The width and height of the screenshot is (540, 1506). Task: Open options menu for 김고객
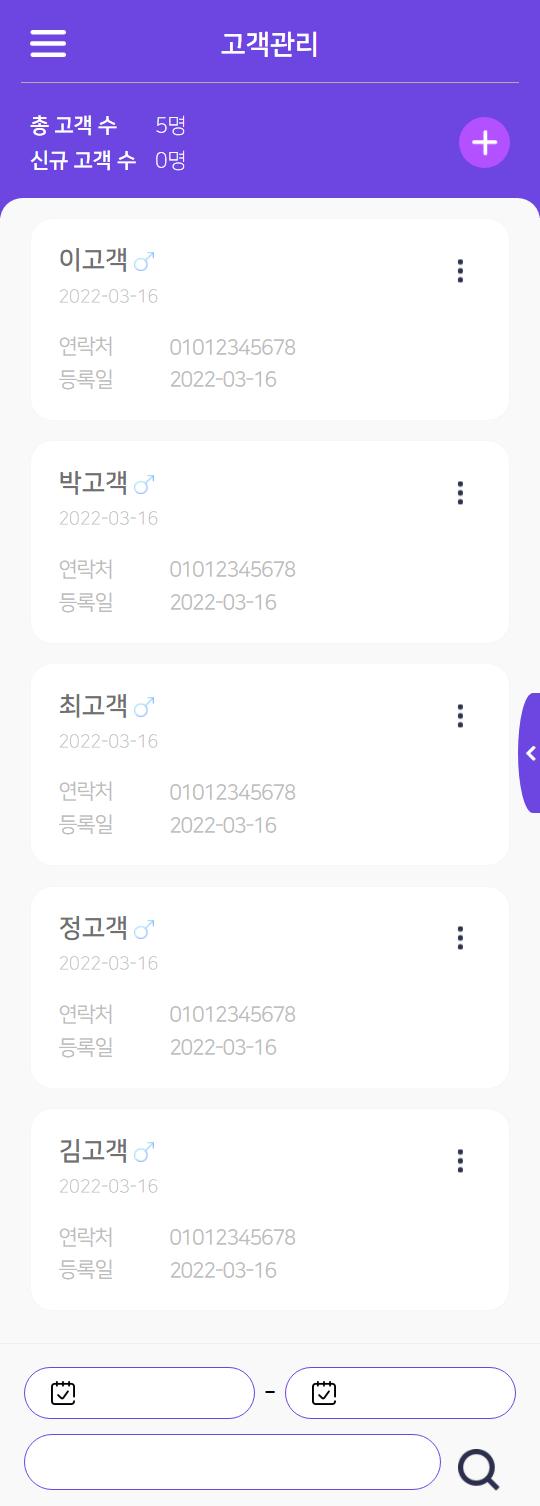click(x=460, y=1161)
